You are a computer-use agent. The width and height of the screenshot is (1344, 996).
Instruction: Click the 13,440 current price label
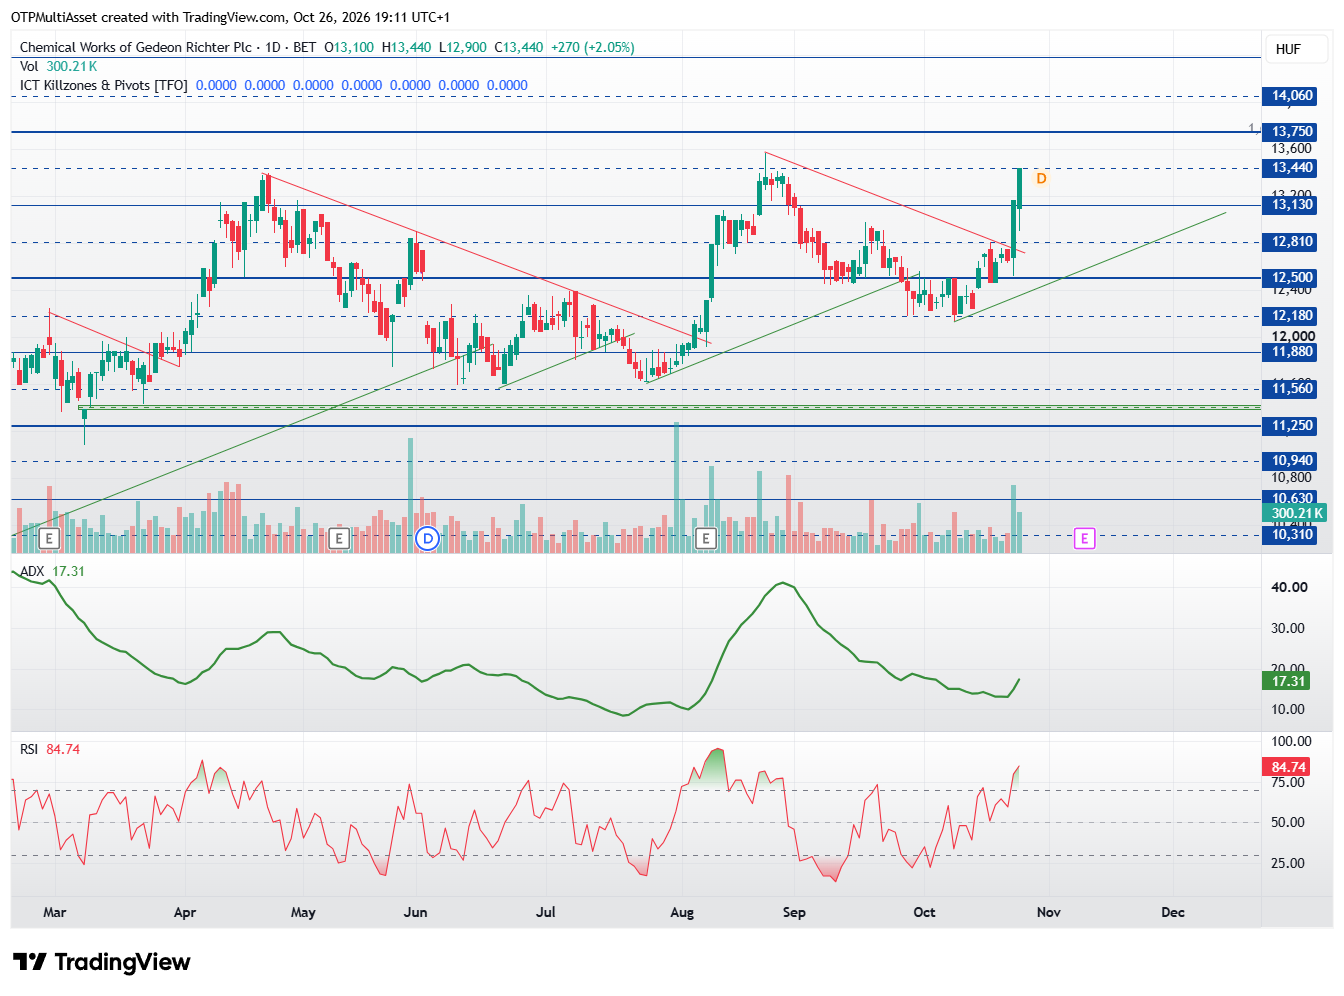point(1291,168)
